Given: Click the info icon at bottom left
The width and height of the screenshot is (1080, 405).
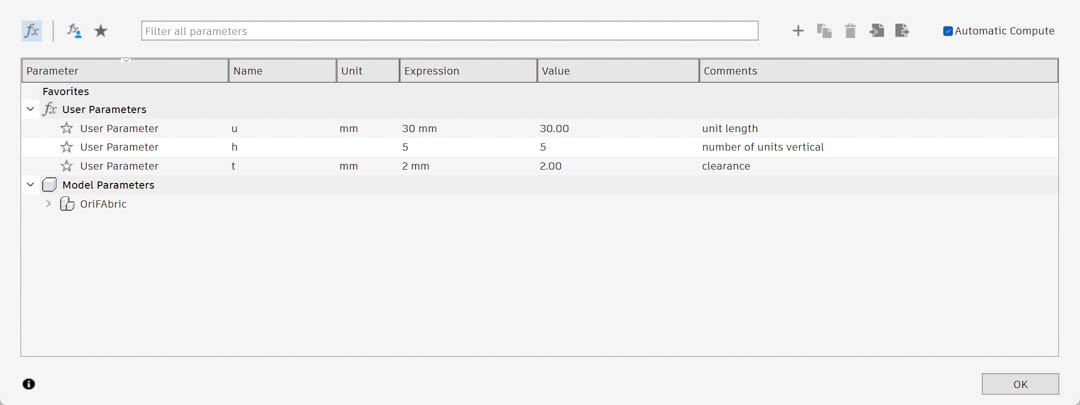Looking at the screenshot, I should (x=29, y=384).
